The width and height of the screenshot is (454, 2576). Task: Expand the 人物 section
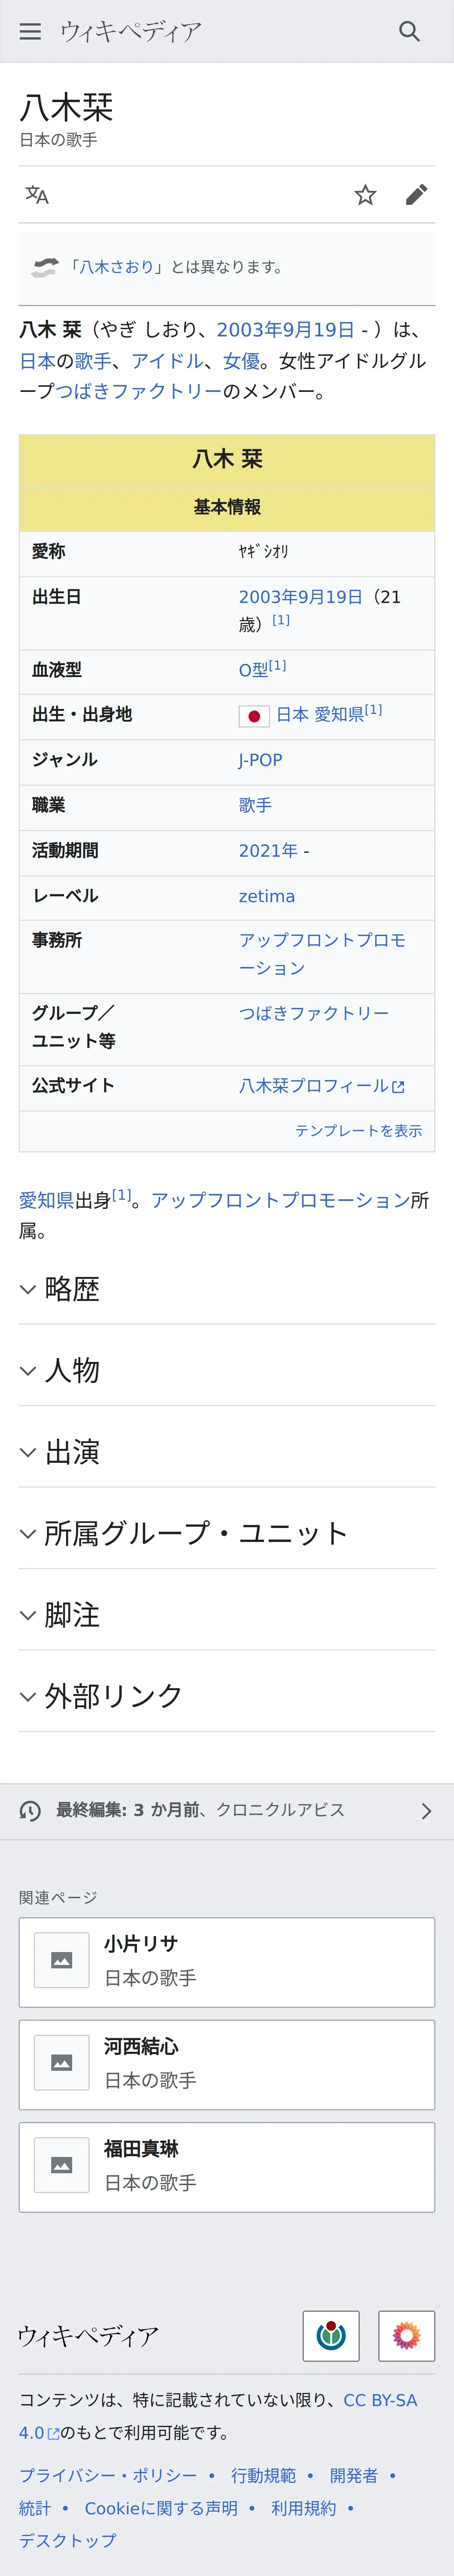coord(227,1370)
